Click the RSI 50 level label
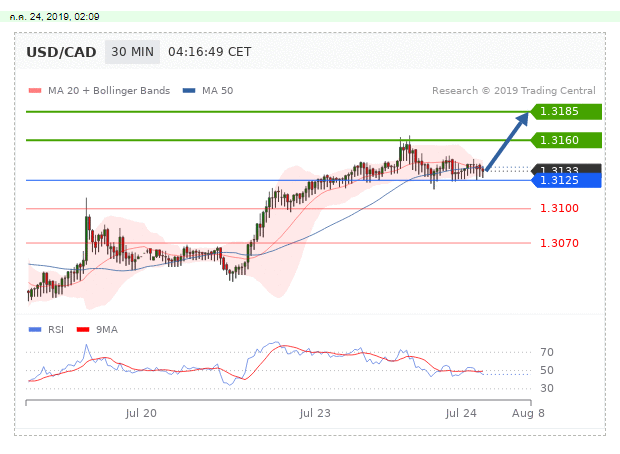The width and height of the screenshot is (620, 454). 547,371
